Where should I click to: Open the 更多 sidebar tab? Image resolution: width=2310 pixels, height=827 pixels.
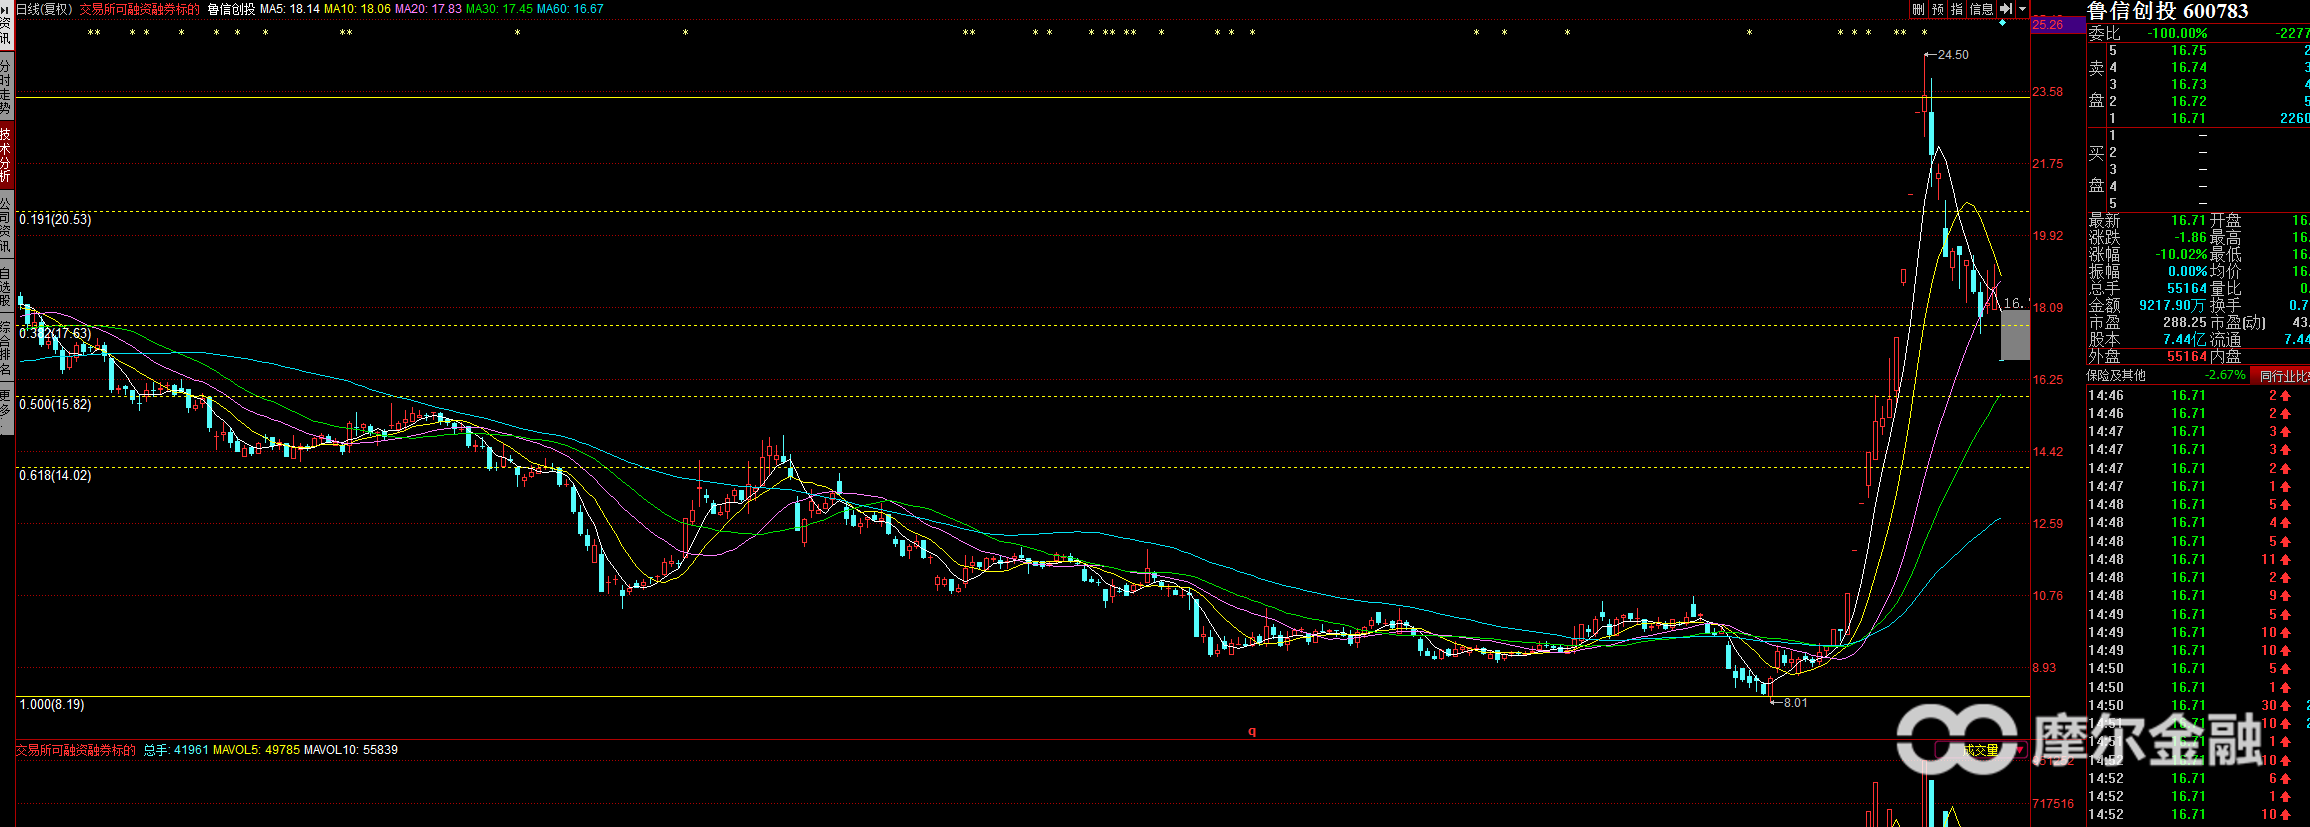(6, 410)
